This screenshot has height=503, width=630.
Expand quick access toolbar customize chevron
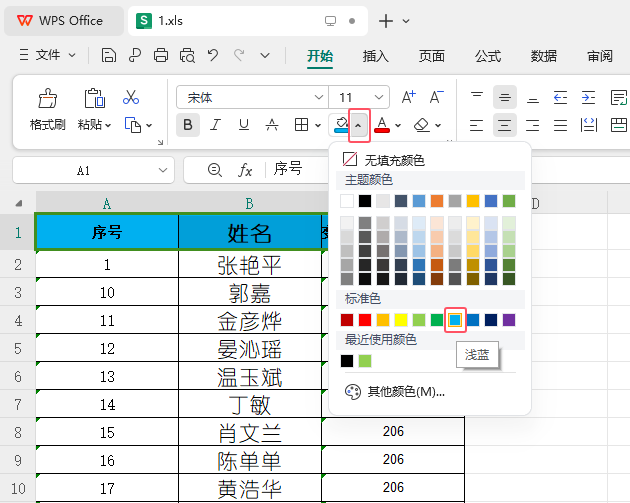[265, 55]
